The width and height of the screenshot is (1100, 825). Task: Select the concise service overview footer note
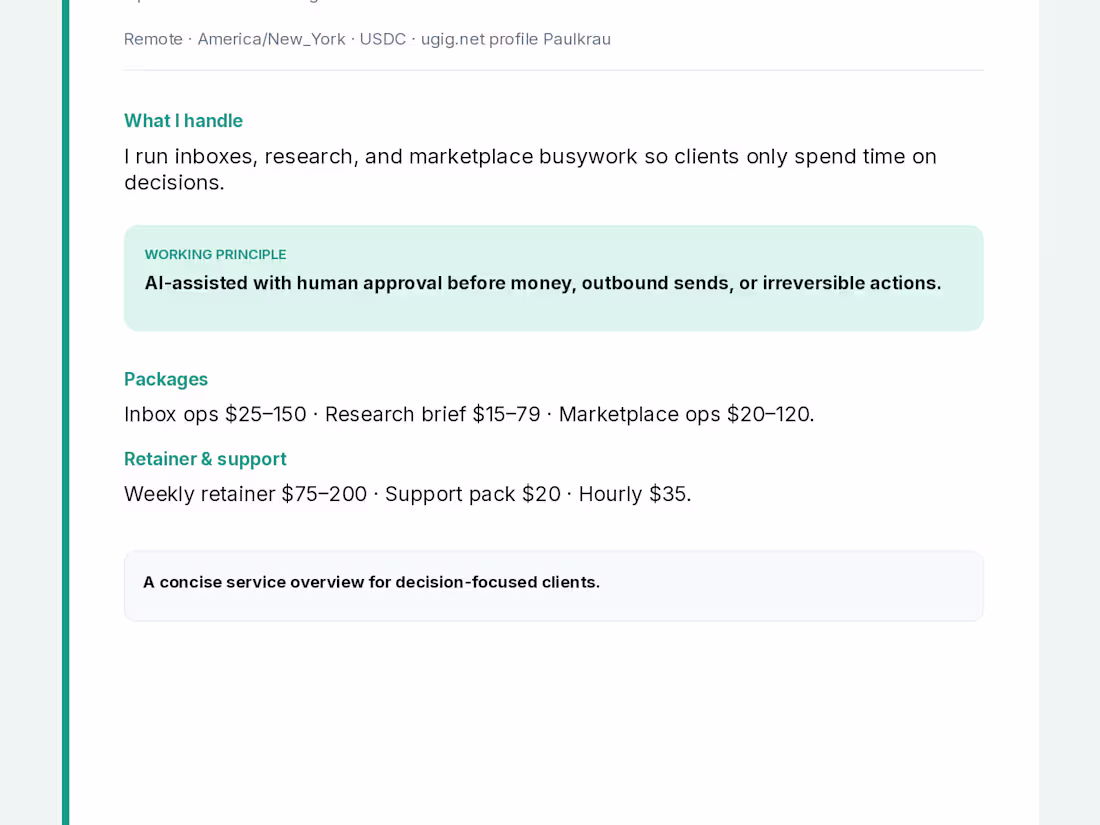pyautogui.click(x=372, y=582)
